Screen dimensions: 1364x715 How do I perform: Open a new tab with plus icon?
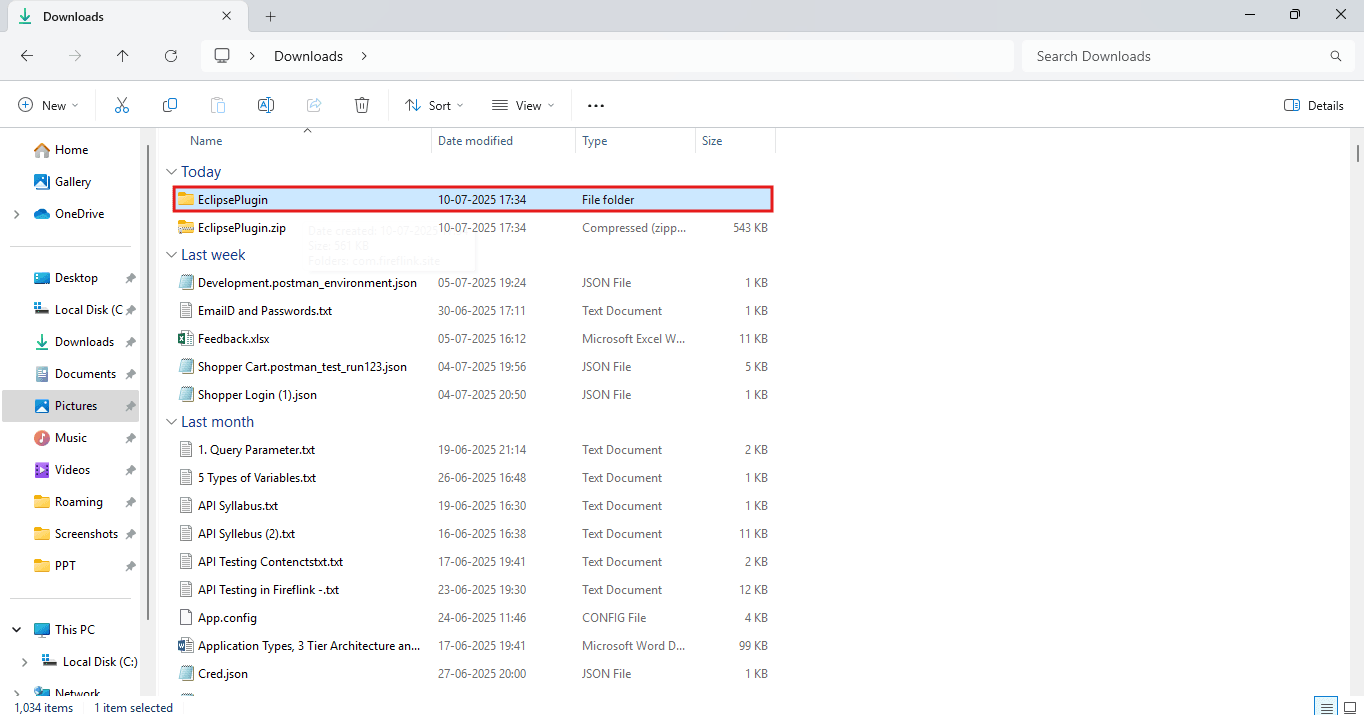(x=270, y=16)
